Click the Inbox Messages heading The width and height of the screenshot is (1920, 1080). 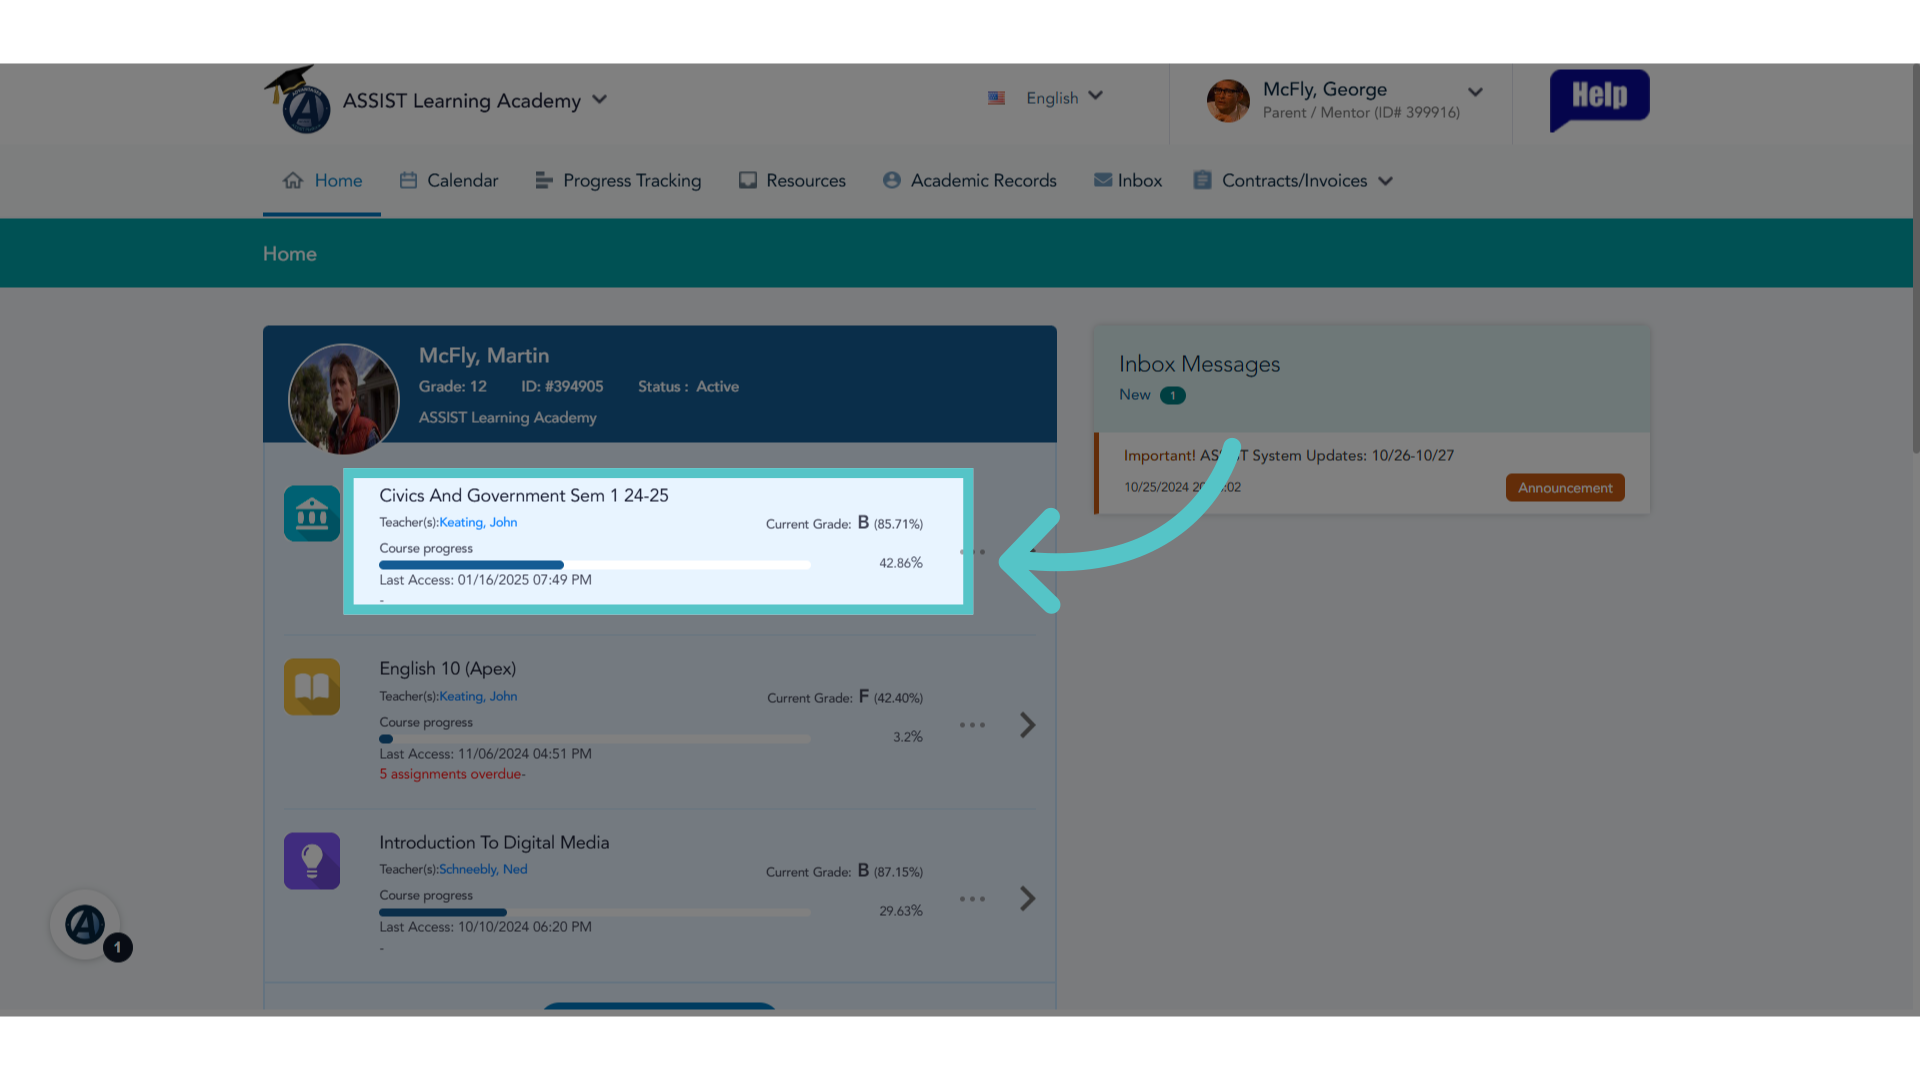[x=1199, y=364]
